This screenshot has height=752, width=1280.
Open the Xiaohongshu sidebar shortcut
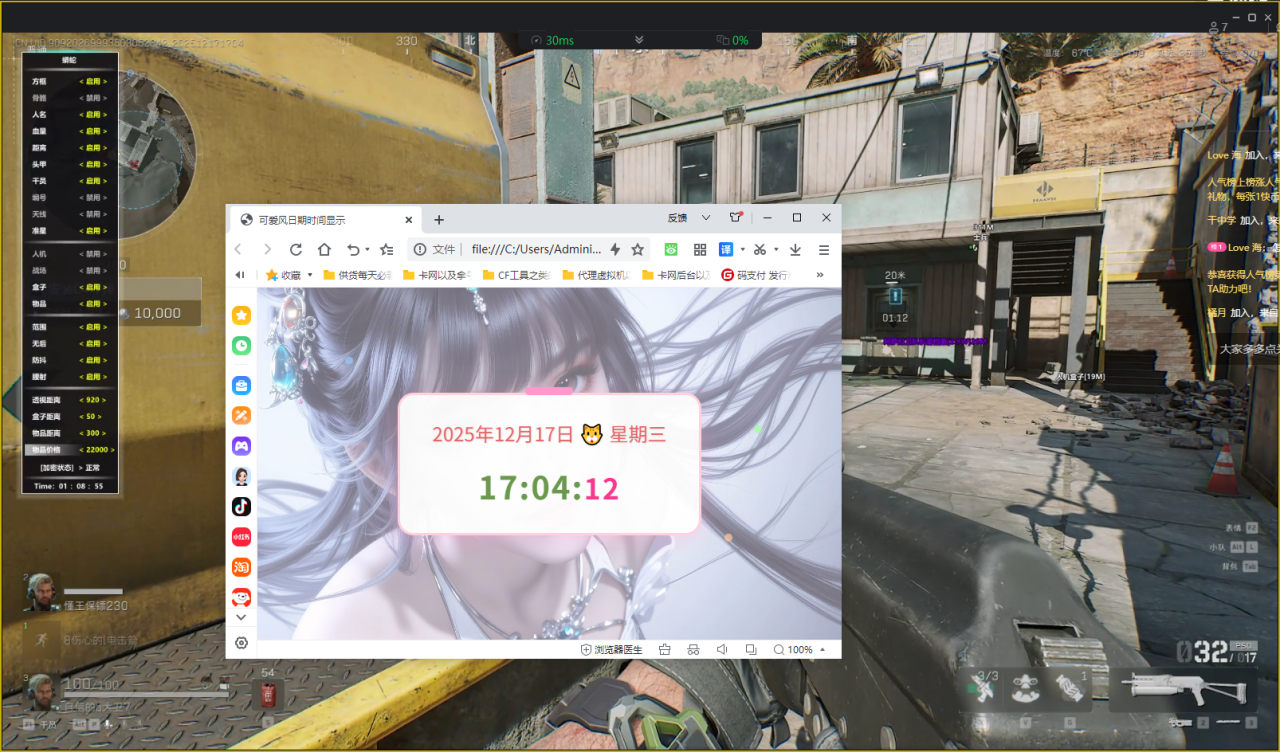(240, 536)
